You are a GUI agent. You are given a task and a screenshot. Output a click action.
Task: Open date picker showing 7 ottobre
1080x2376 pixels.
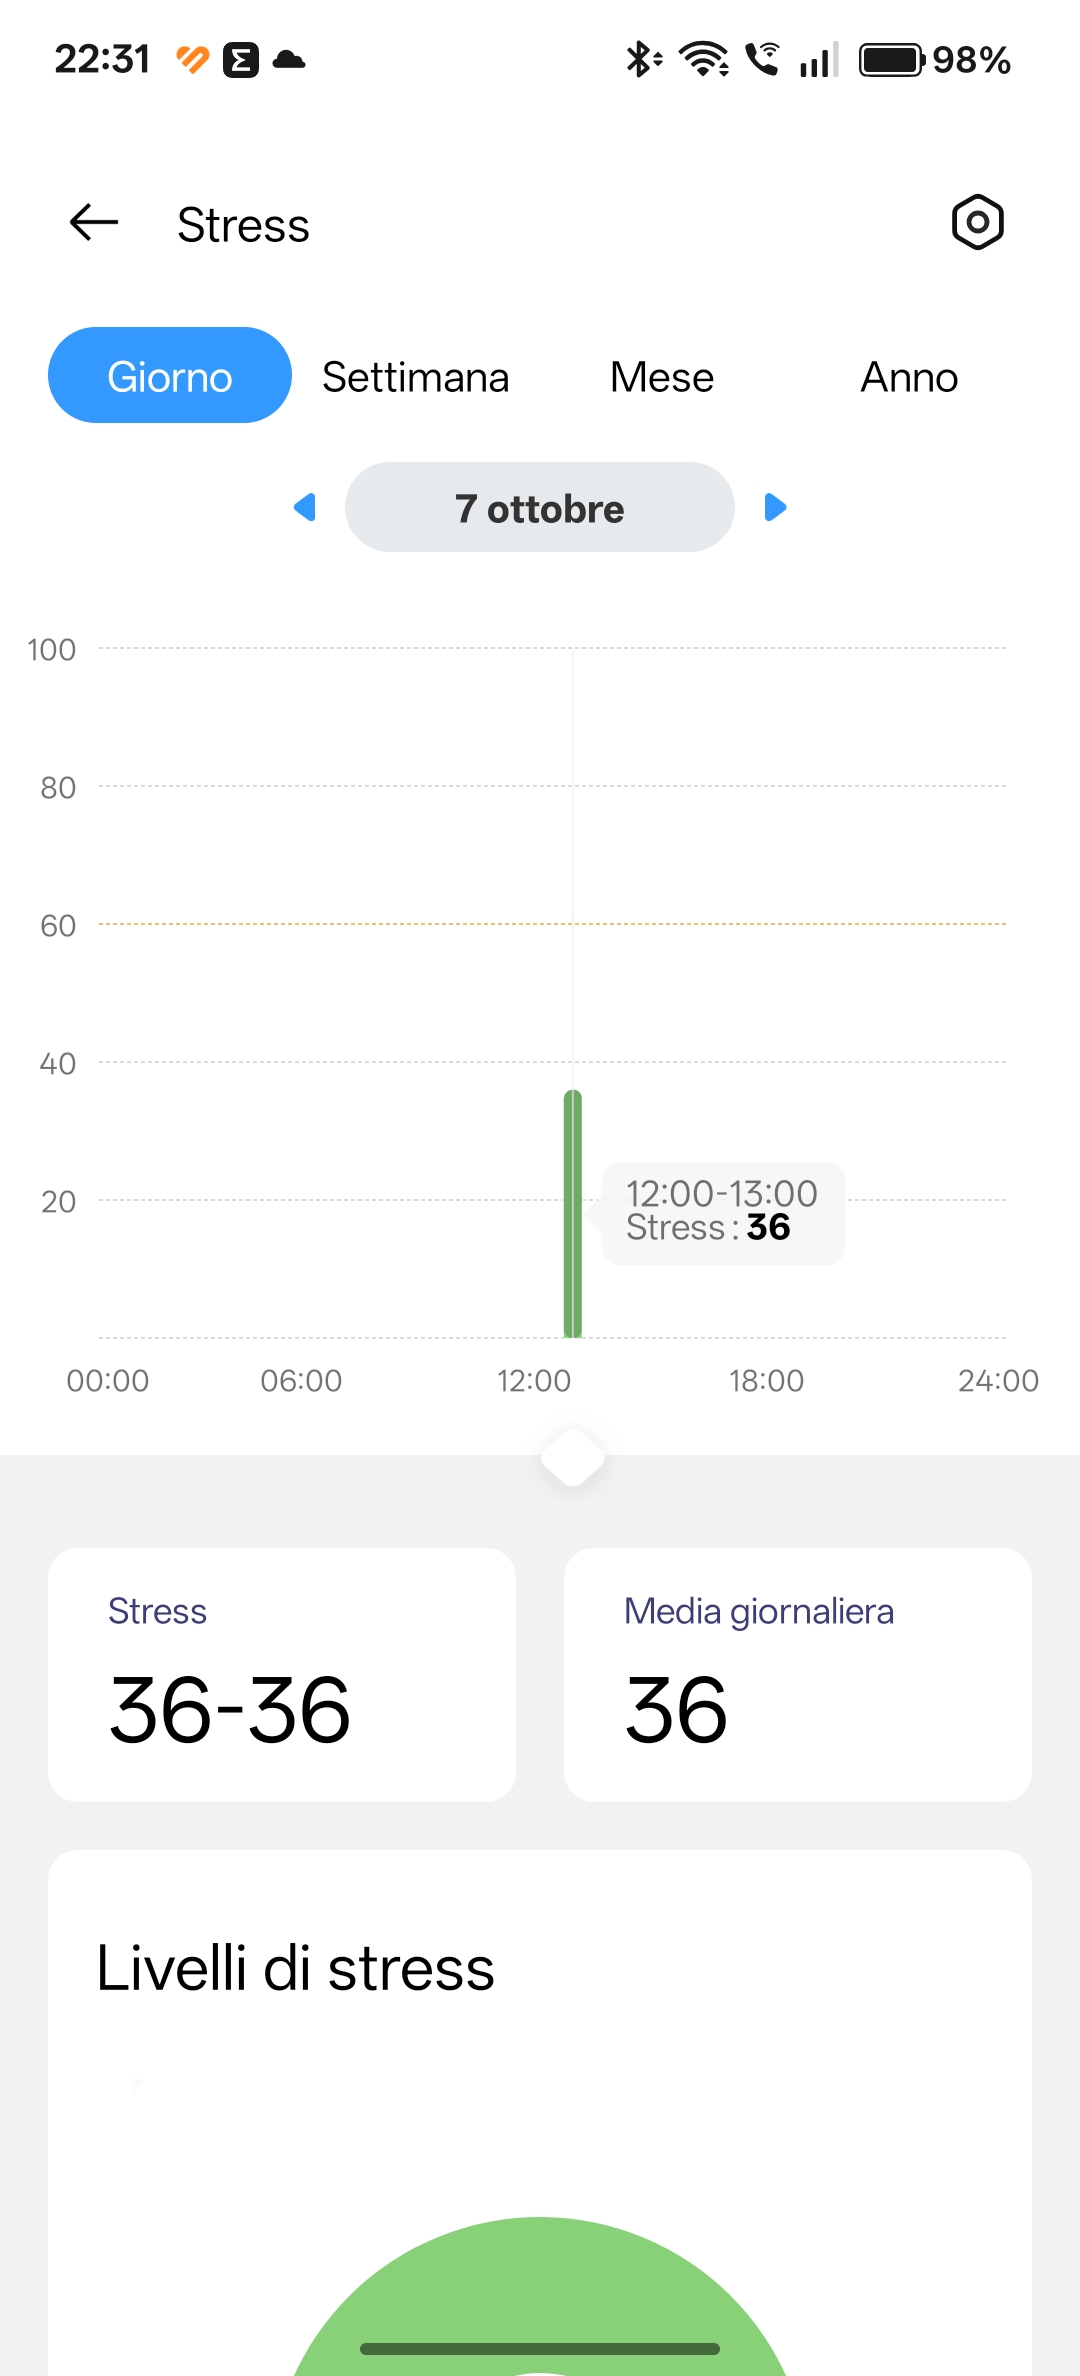tap(540, 507)
